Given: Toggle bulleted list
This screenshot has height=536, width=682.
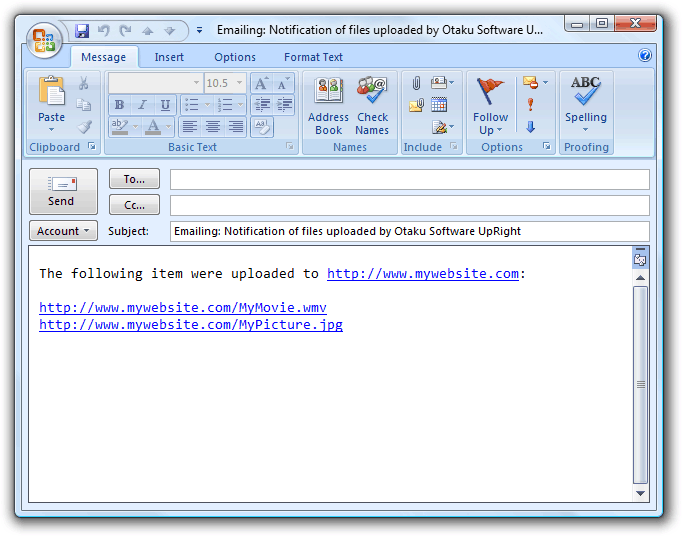Looking at the screenshot, I should pyautogui.click(x=191, y=105).
